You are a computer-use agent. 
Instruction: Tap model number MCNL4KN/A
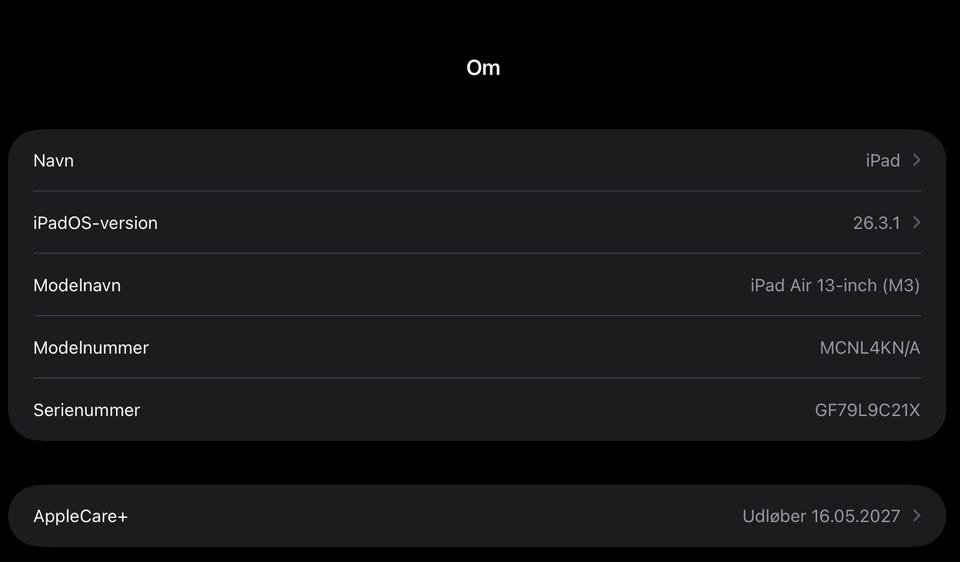869,348
